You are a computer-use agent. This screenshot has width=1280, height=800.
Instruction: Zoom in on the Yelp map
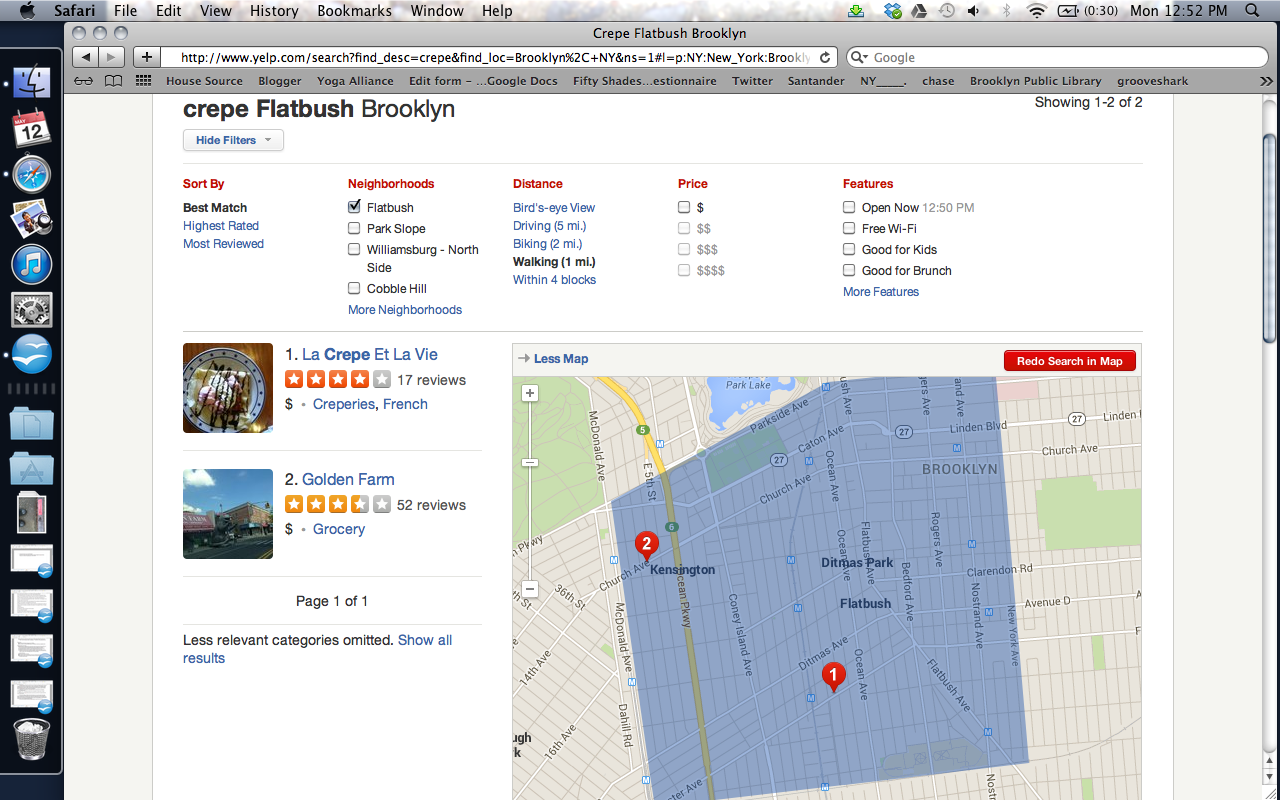click(x=530, y=394)
